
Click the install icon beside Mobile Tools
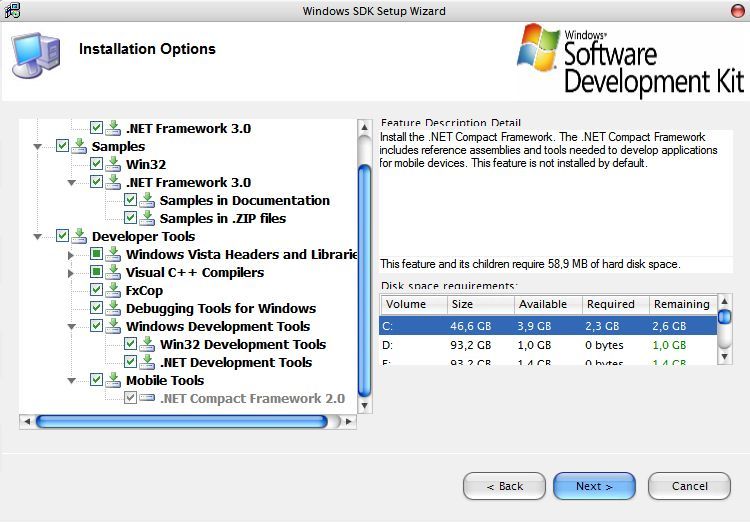tap(113, 381)
